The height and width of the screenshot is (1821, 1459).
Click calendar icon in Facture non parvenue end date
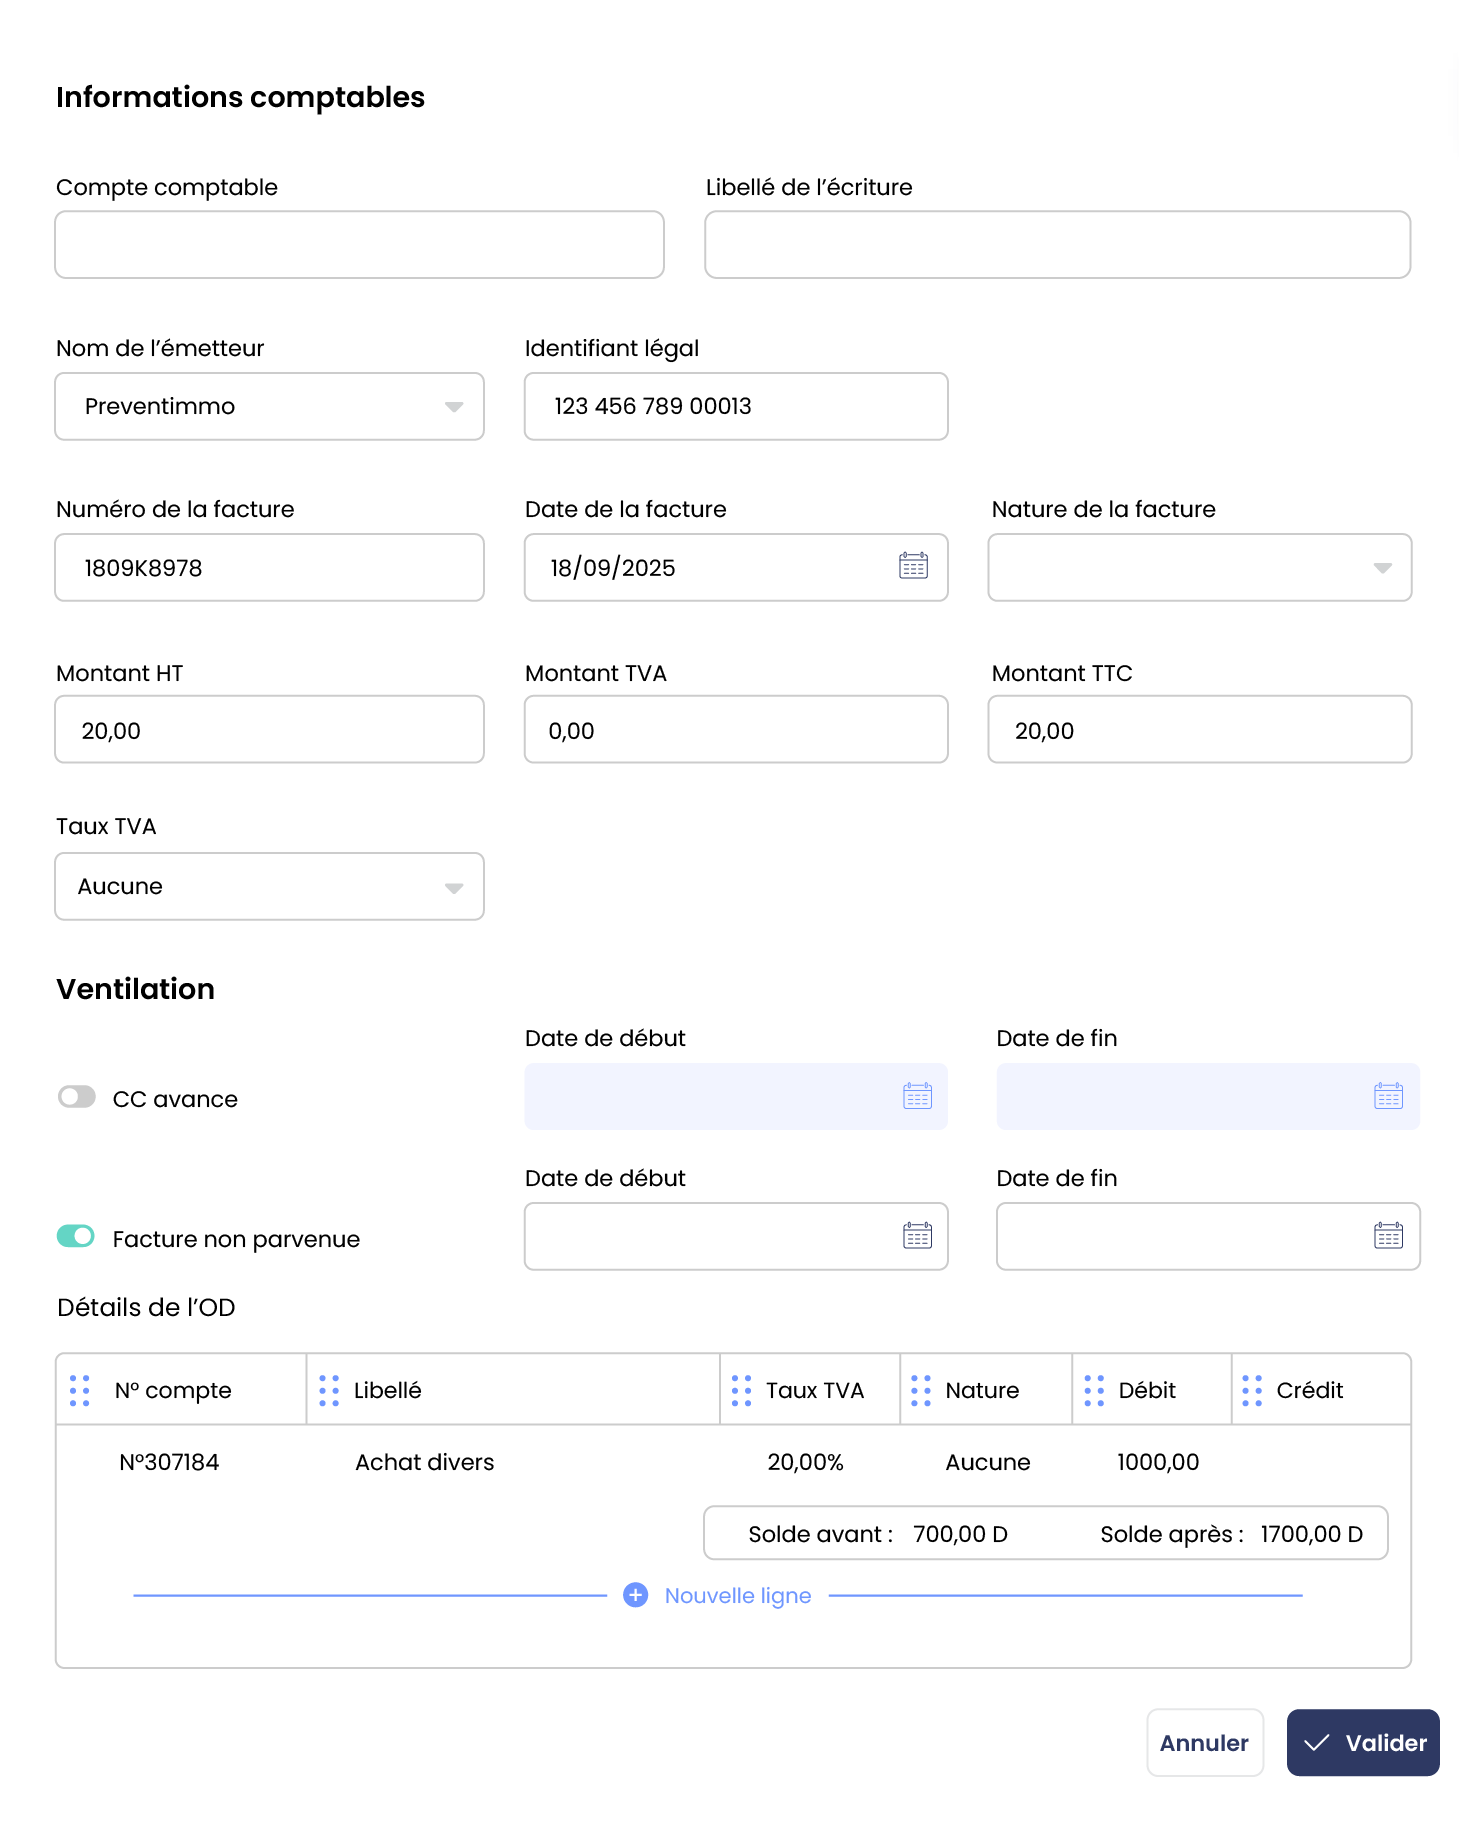pyautogui.click(x=1388, y=1236)
